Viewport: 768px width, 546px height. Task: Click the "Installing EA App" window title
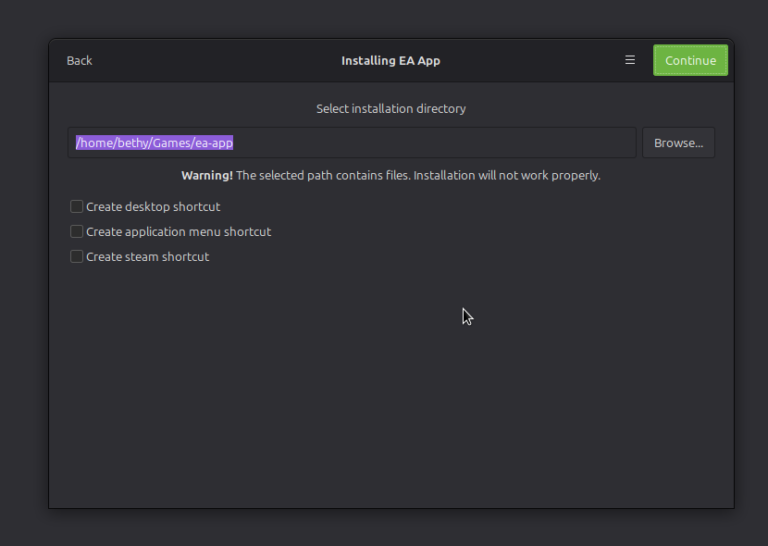tap(390, 60)
